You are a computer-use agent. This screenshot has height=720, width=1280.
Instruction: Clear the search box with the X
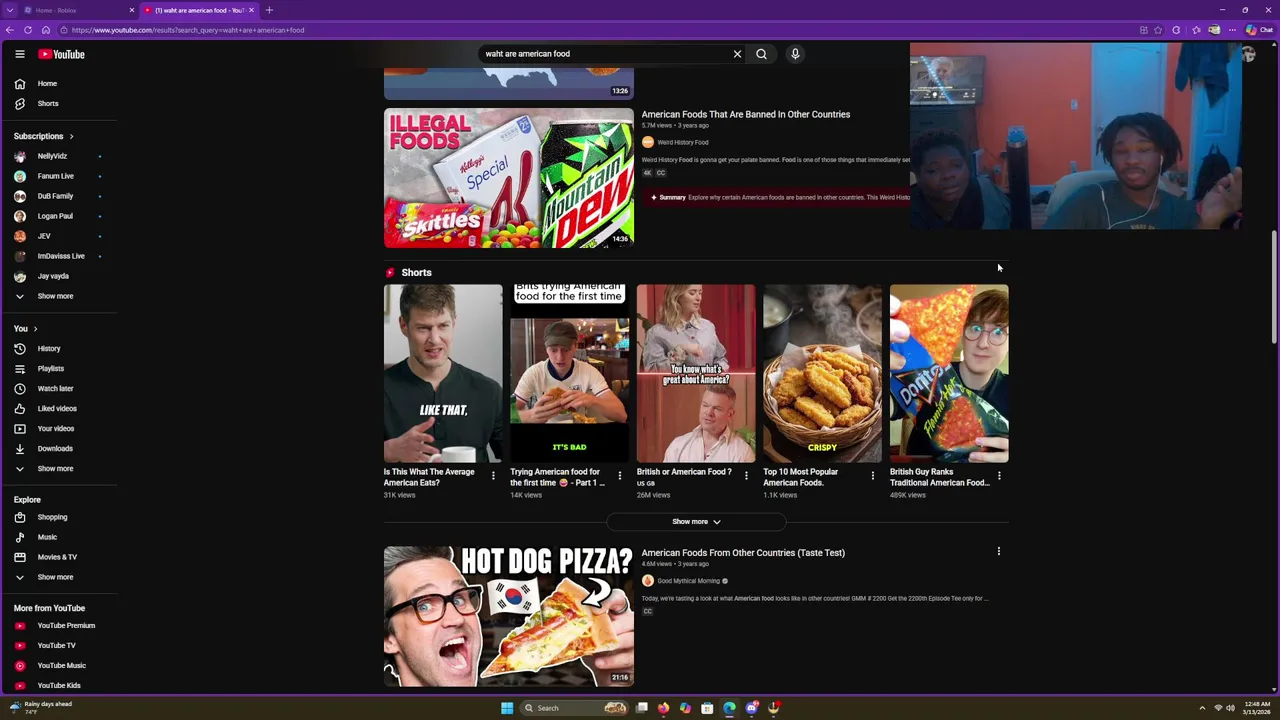737,54
